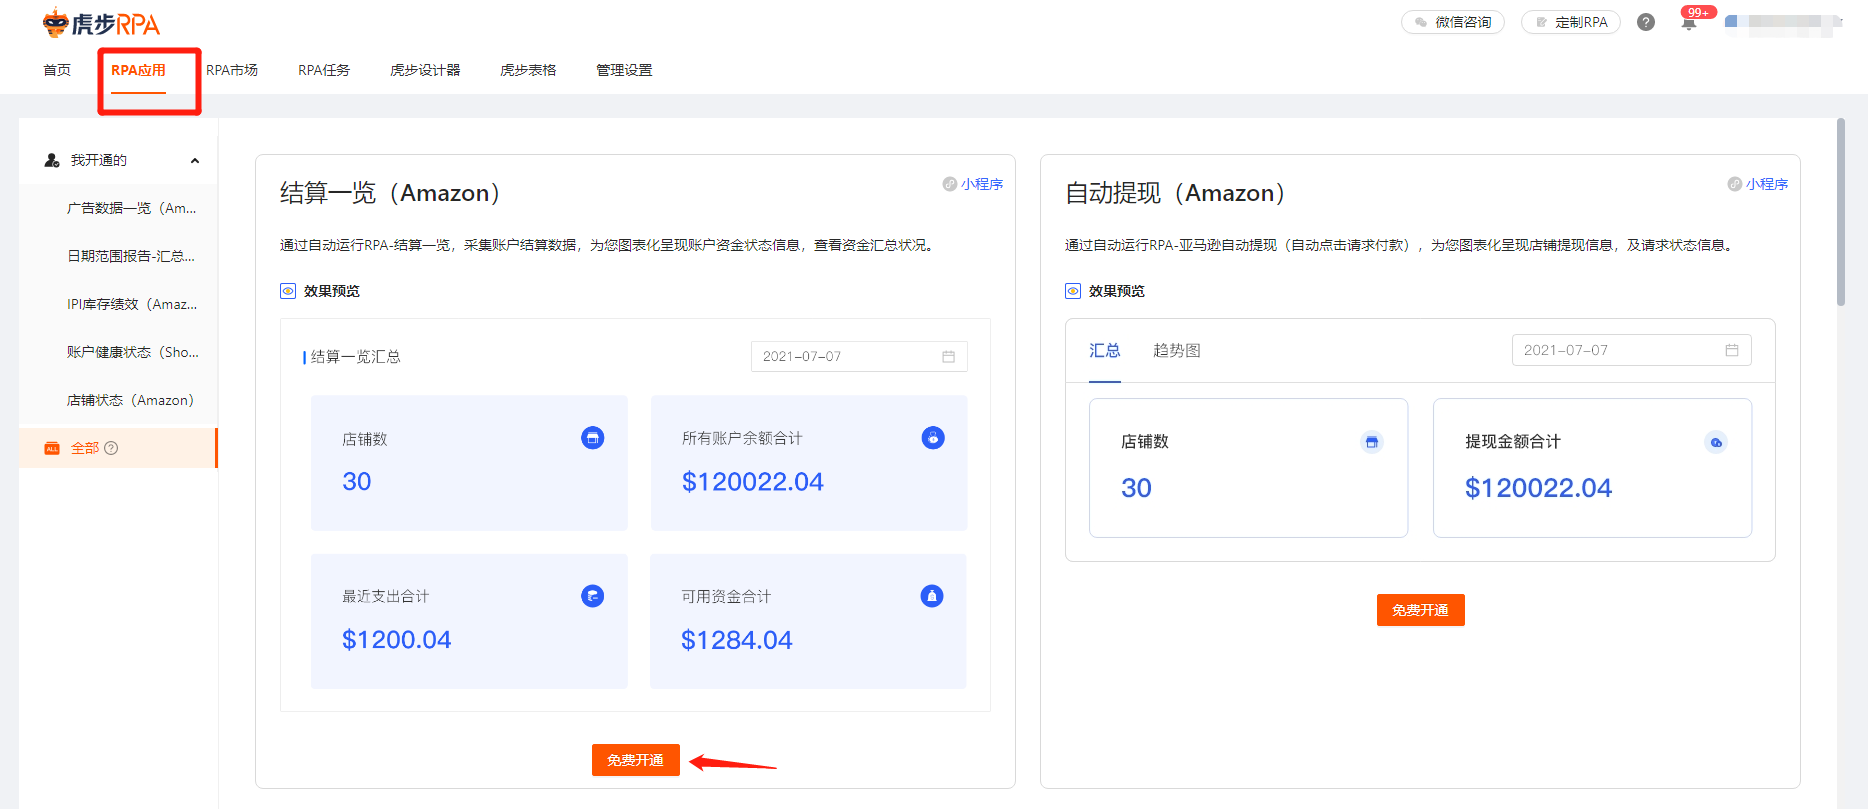Image resolution: width=1868 pixels, height=809 pixels.
Task: Click the blurred user account name
Action: 1782,22
